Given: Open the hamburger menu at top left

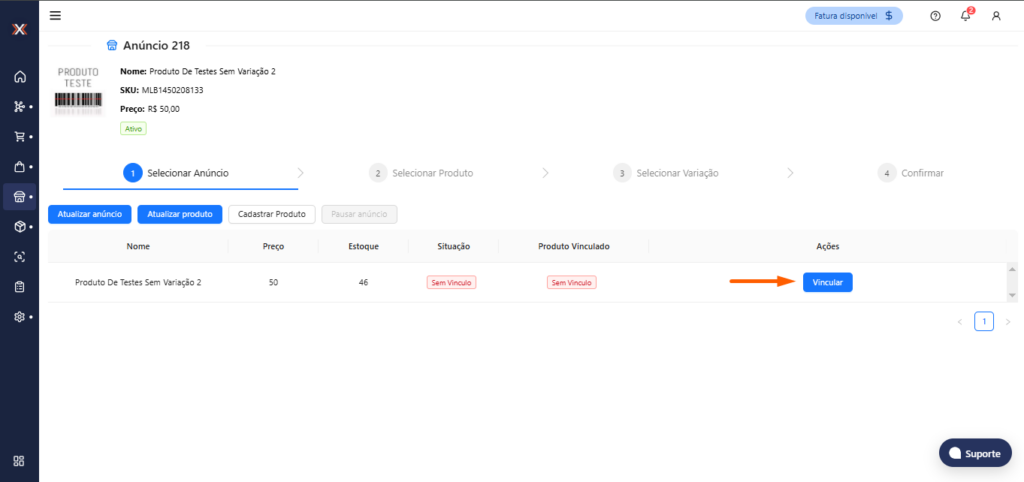Looking at the screenshot, I should pyautogui.click(x=55, y=15).
